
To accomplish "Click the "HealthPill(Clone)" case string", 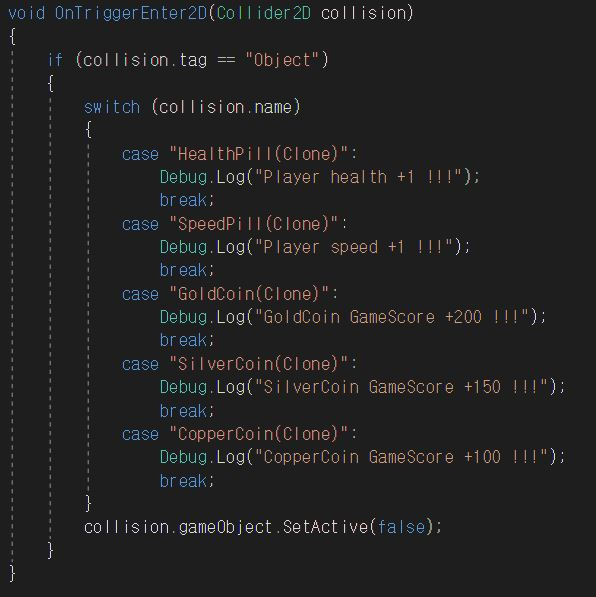I will pos(259,154).
